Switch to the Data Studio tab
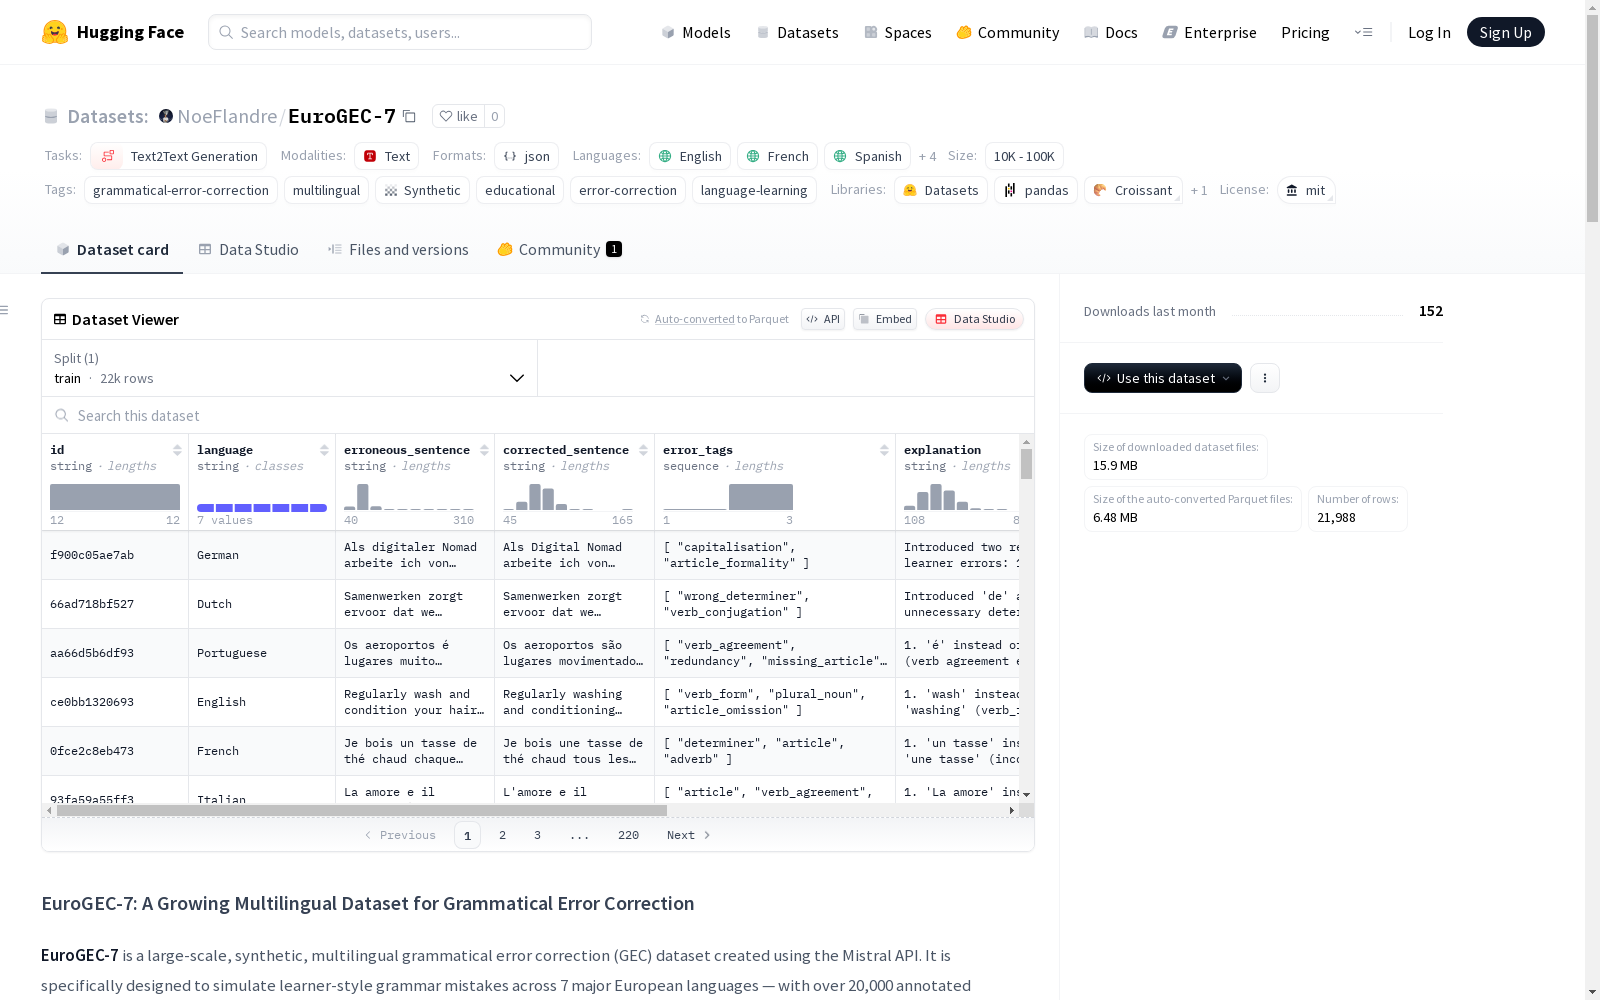This screenshot has height=1000, width=1600. 248,250
